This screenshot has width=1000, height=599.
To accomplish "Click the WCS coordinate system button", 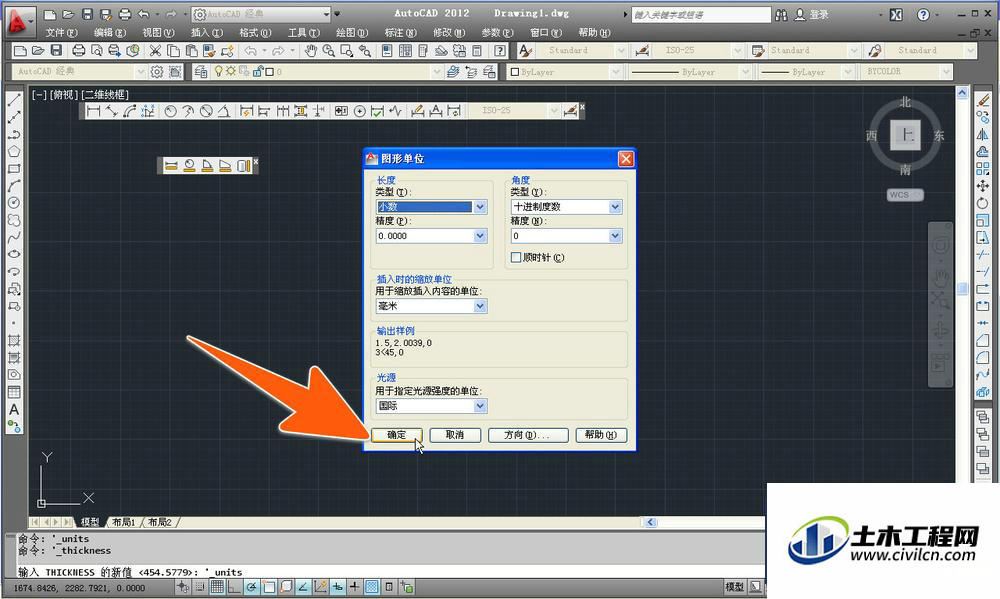I will [x=905, y=195].
